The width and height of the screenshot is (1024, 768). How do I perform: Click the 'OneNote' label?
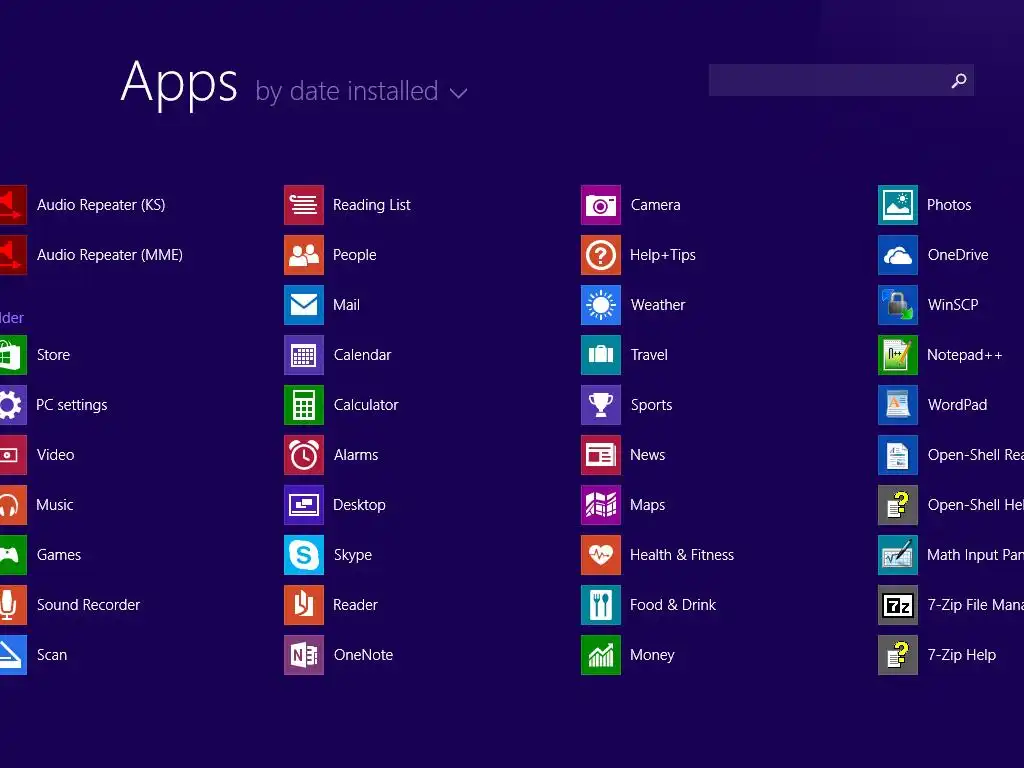point(363,654)
